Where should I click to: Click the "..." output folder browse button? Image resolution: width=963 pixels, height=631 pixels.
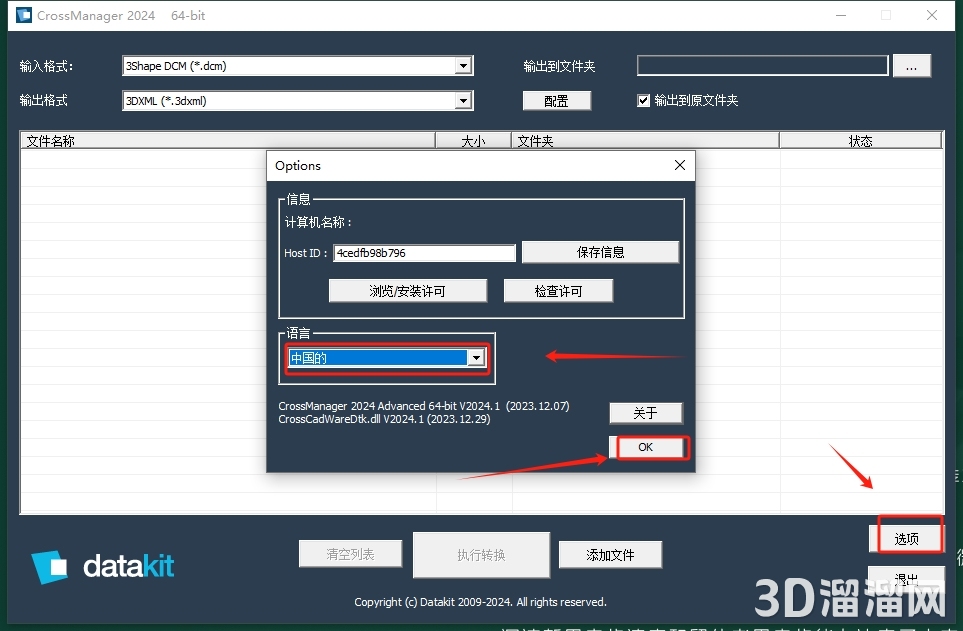point(911,65)
